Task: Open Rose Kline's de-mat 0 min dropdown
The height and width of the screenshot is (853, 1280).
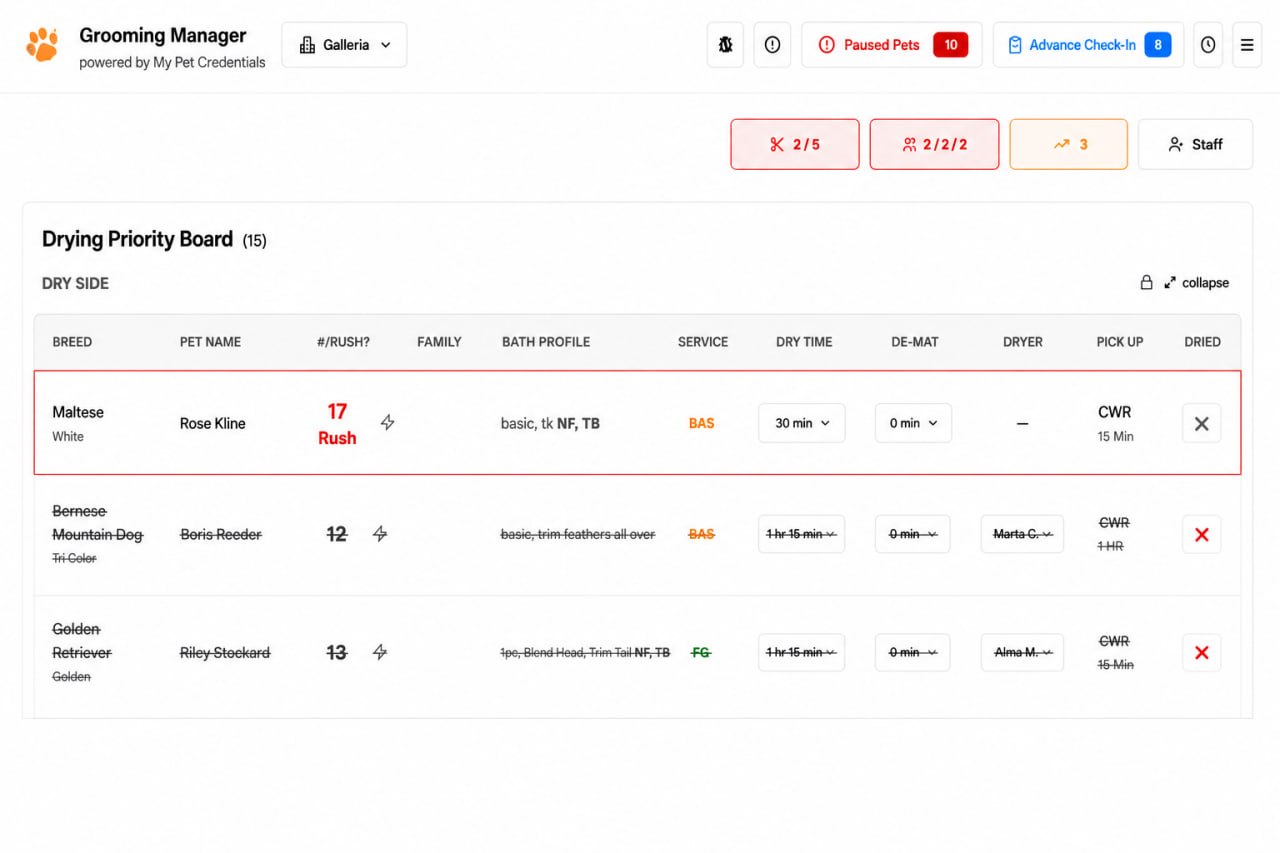Action: click(x=913, y=423)
